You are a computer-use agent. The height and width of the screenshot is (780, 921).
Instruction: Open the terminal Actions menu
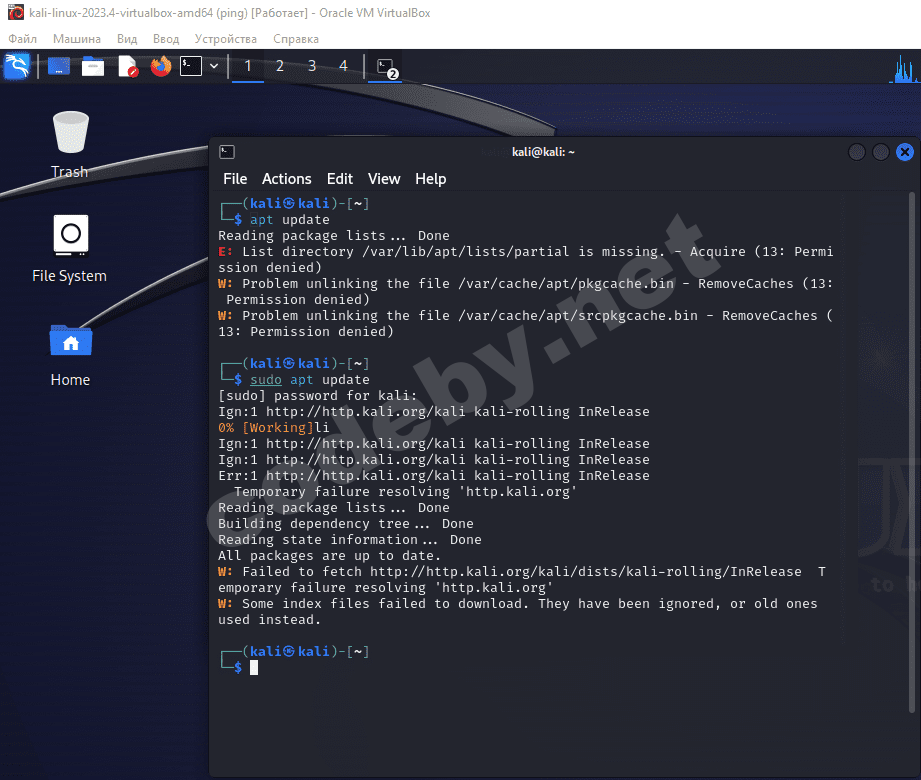tap(287, 179)
